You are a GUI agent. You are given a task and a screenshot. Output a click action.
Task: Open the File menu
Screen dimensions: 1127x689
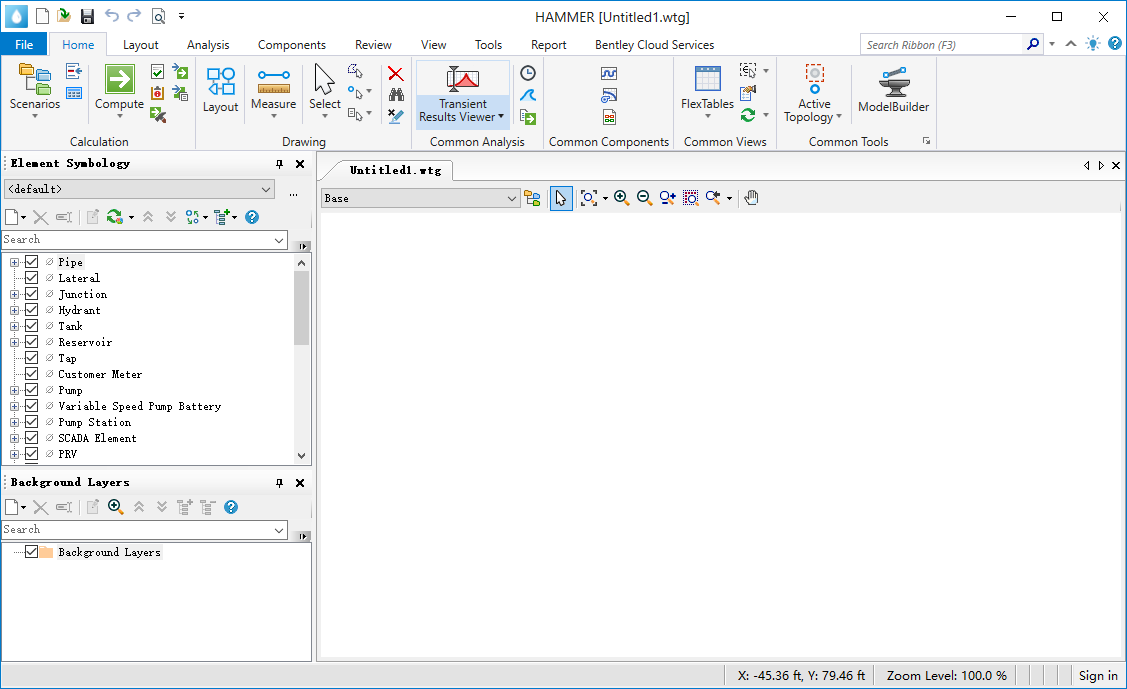(x=24, y=45)
